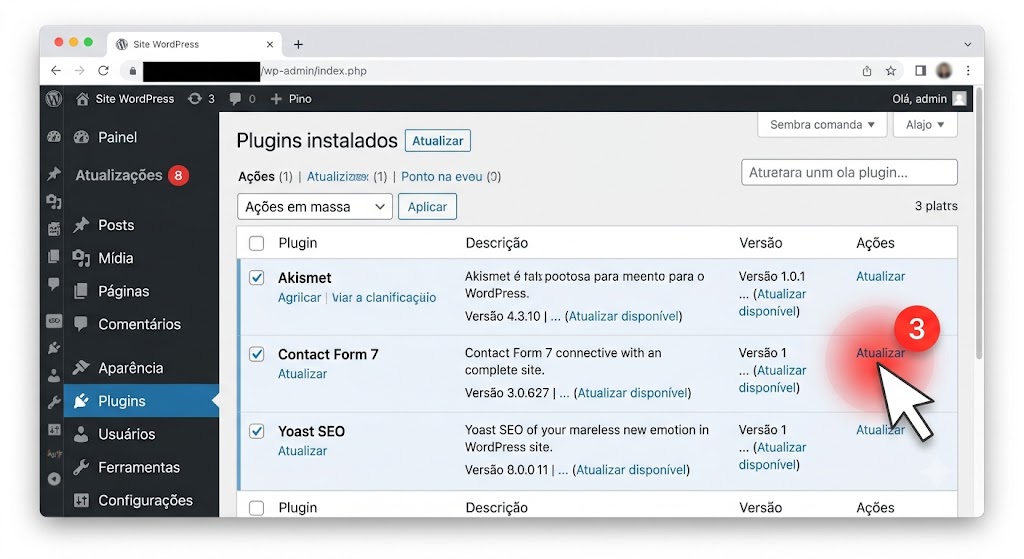Click Atualizar disponível after Versão 3.0.627
1024x559 pixels.
pos(633,392)
